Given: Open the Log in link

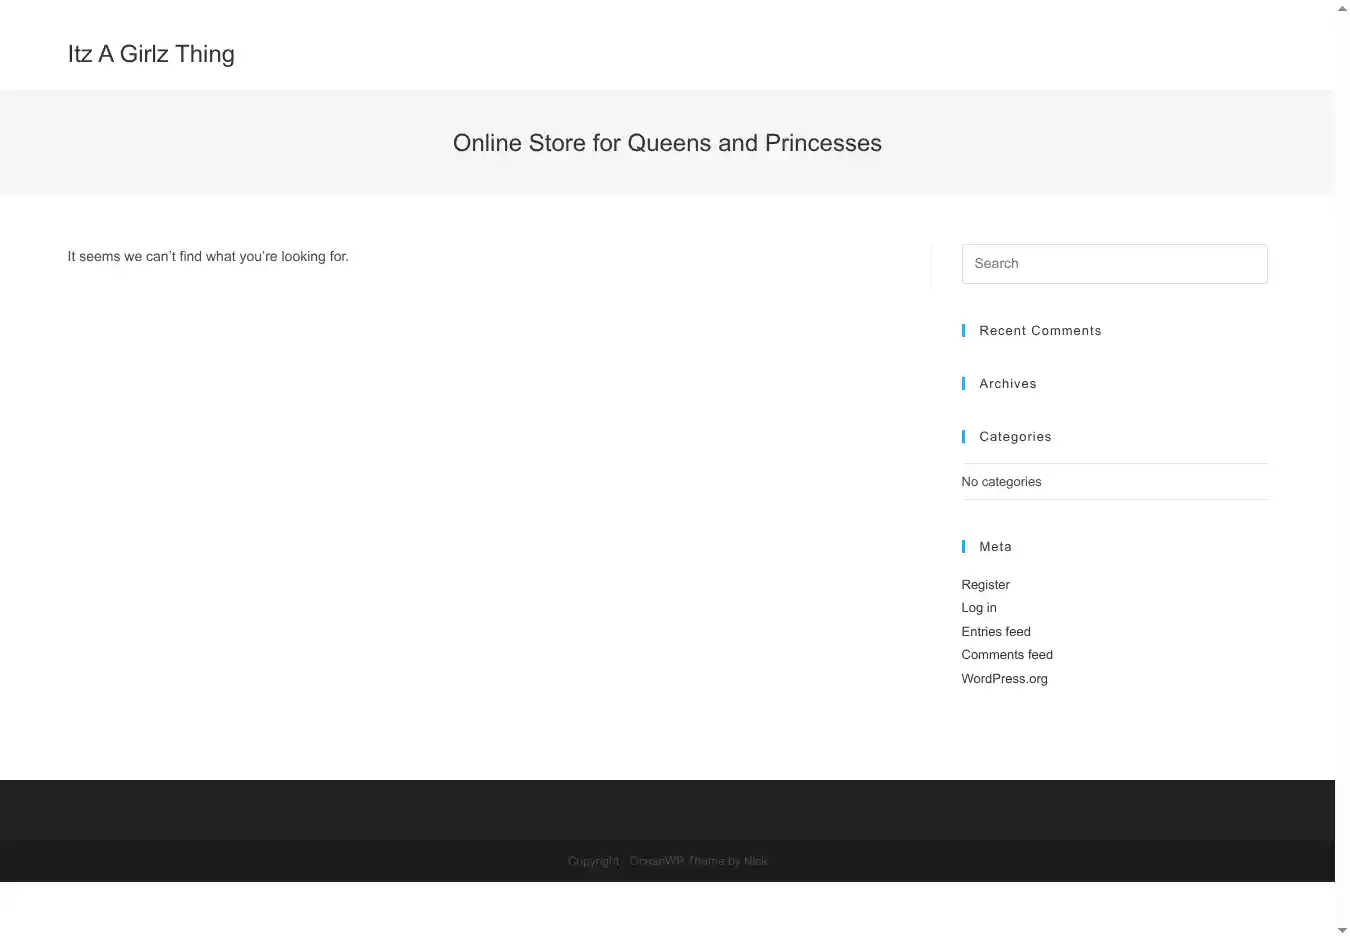Looking at the screenshot, I should (x=978, y=608).
